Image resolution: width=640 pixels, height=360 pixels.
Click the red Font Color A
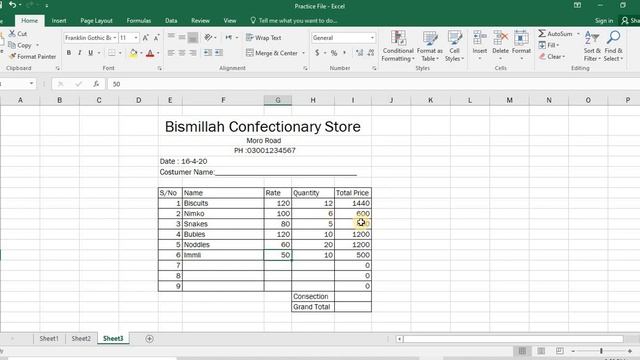[150, 53]
